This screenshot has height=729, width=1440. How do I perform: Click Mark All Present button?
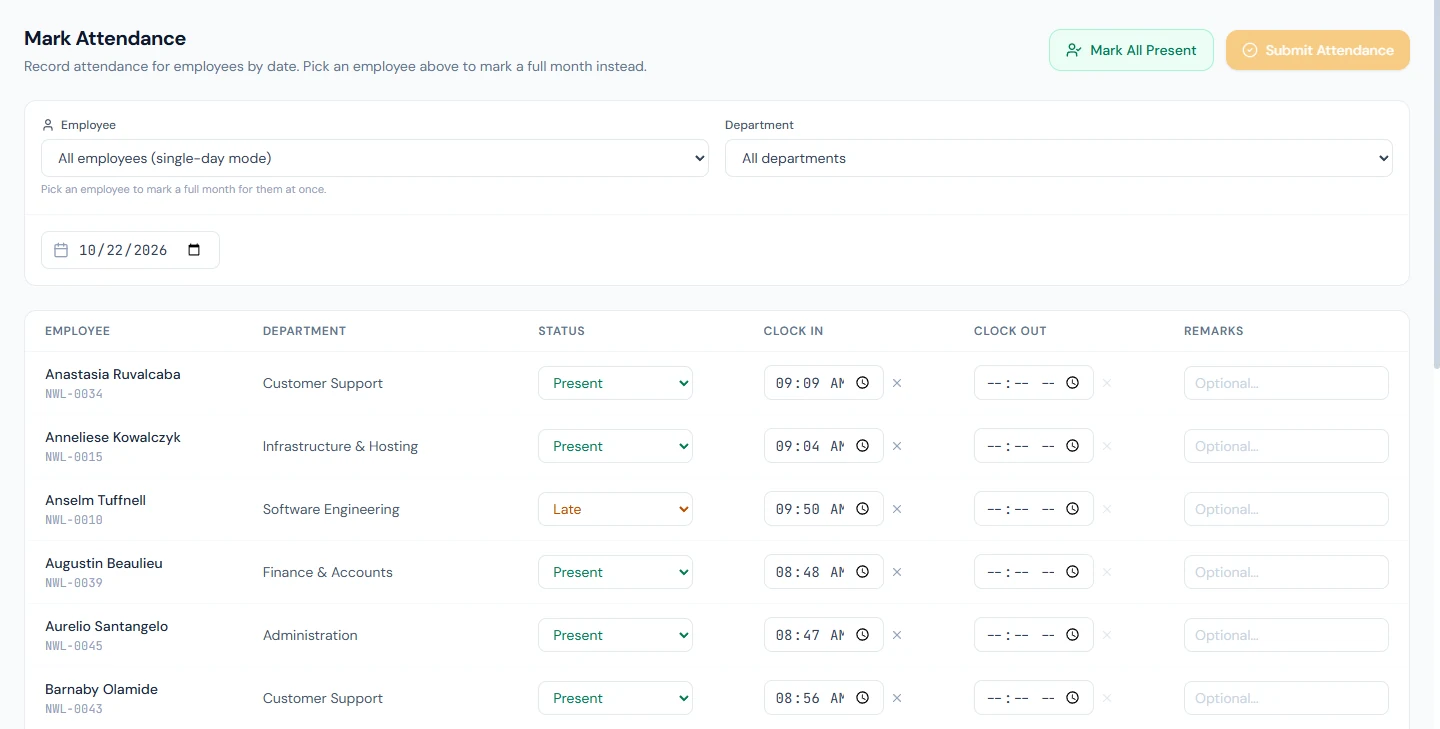tap(1131, 50)
